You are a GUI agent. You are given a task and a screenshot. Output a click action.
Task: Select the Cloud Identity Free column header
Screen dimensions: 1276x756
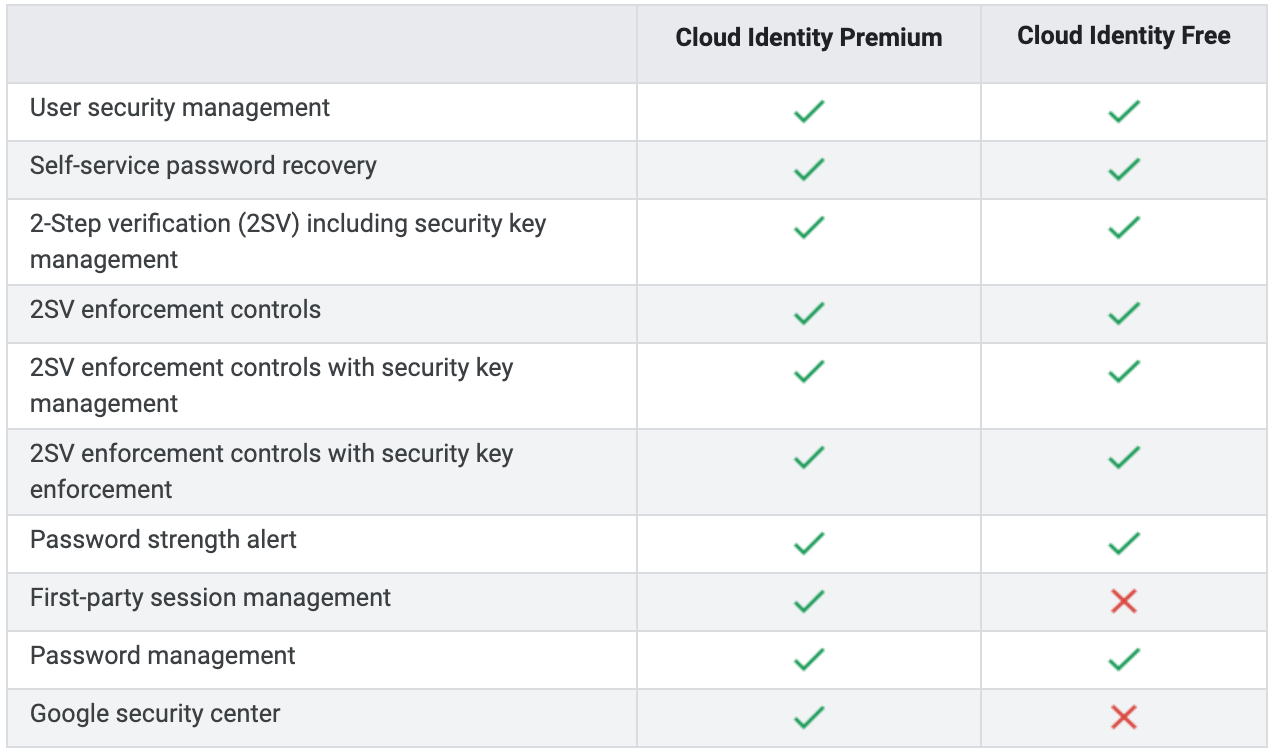coord(1124,36)
